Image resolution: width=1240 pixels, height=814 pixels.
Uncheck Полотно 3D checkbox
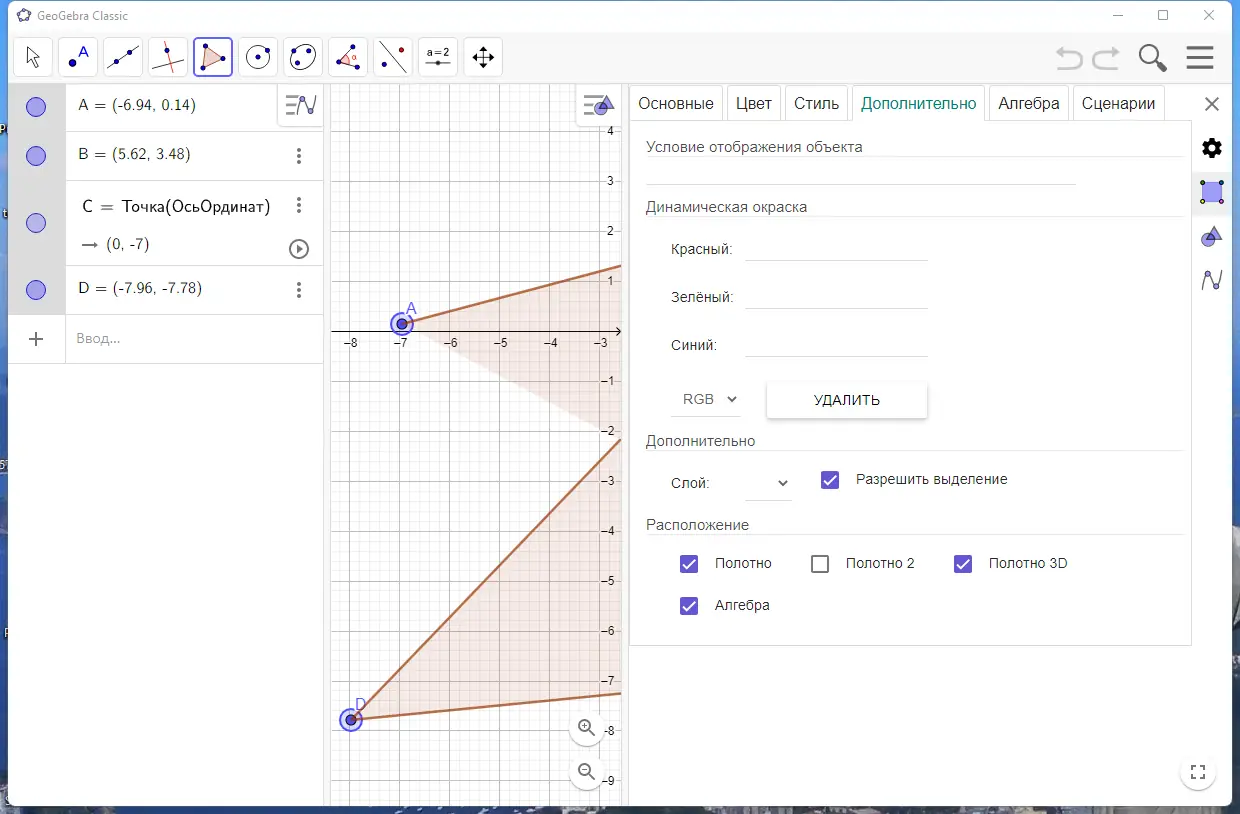(x=963, y=564)
